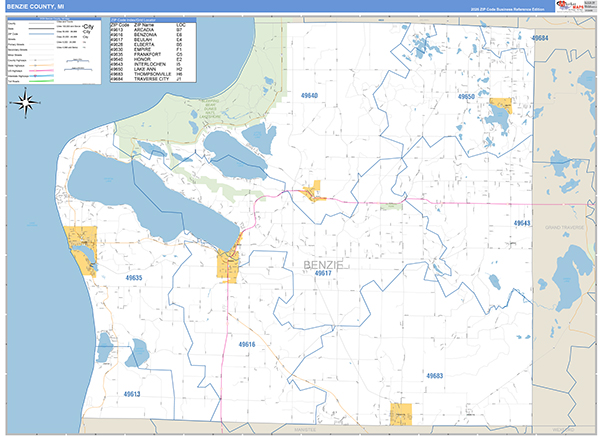This screenshot has height=436, width=600.
Task: Click the yellow Thompsonville city area
Action: tap(400, 413)
